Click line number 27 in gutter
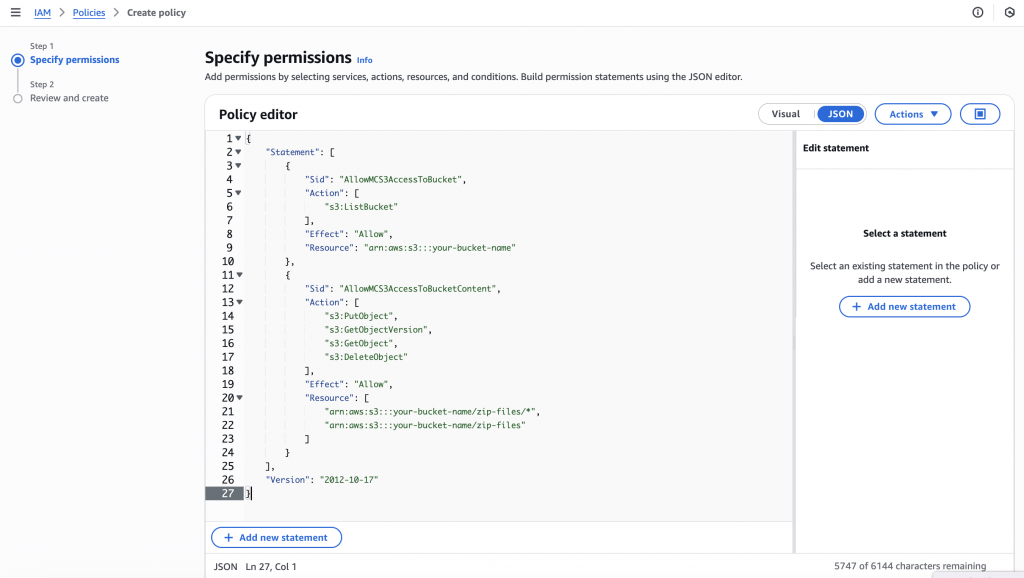Viewport: 1024px width, 578px height. pos(227,494)
